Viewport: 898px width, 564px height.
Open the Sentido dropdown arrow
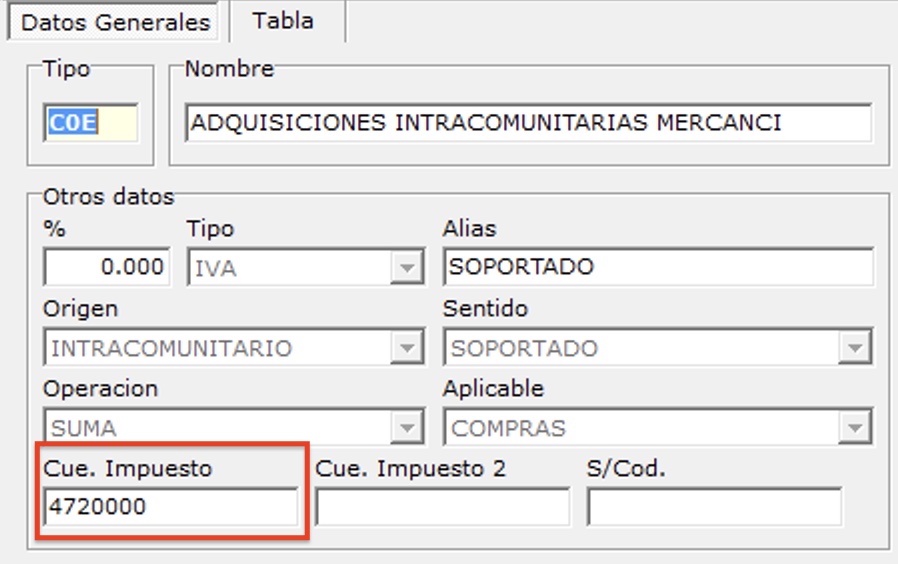point(853,348)
